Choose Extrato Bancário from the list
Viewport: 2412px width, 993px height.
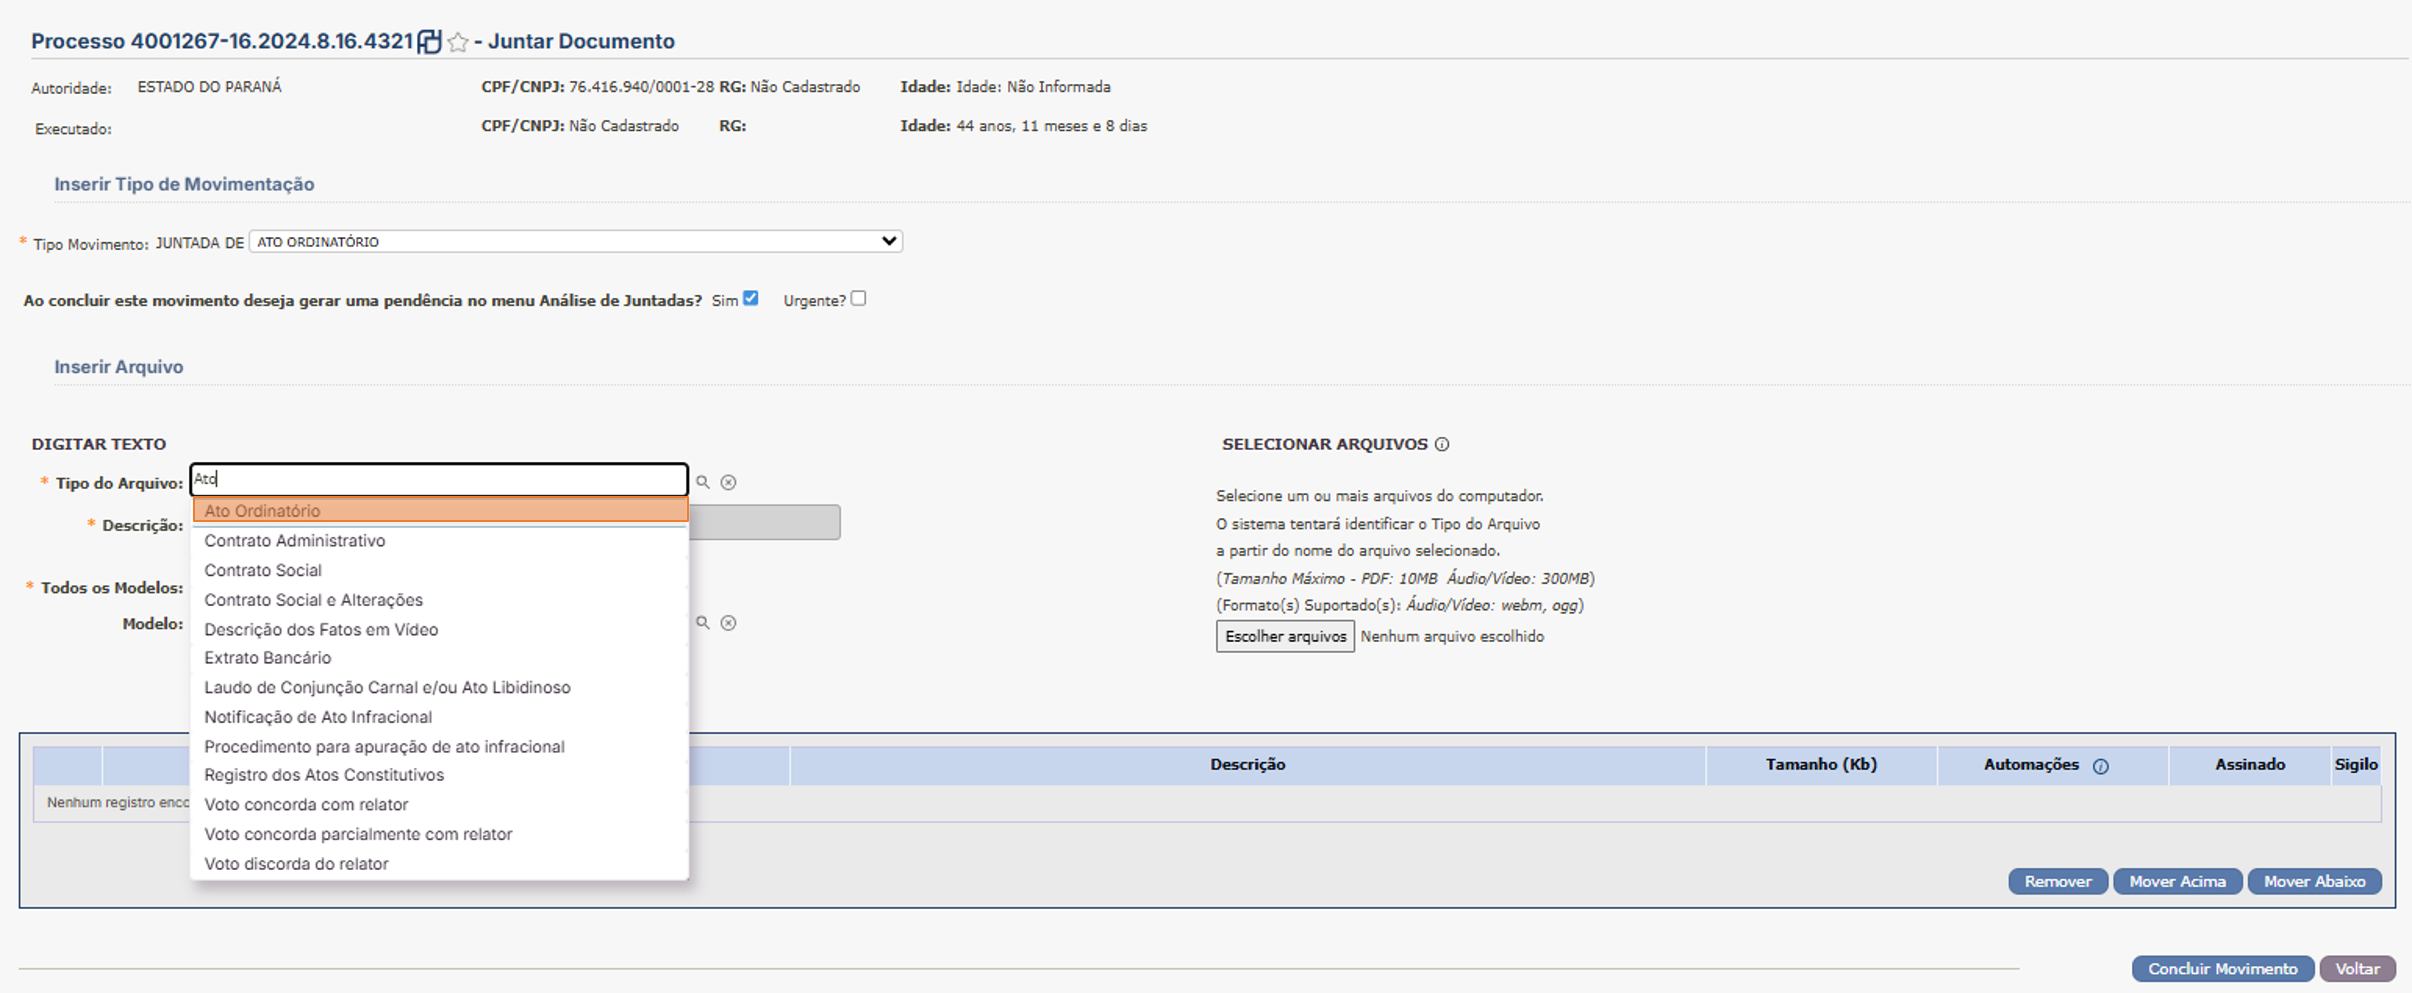[x=440, y=658]
